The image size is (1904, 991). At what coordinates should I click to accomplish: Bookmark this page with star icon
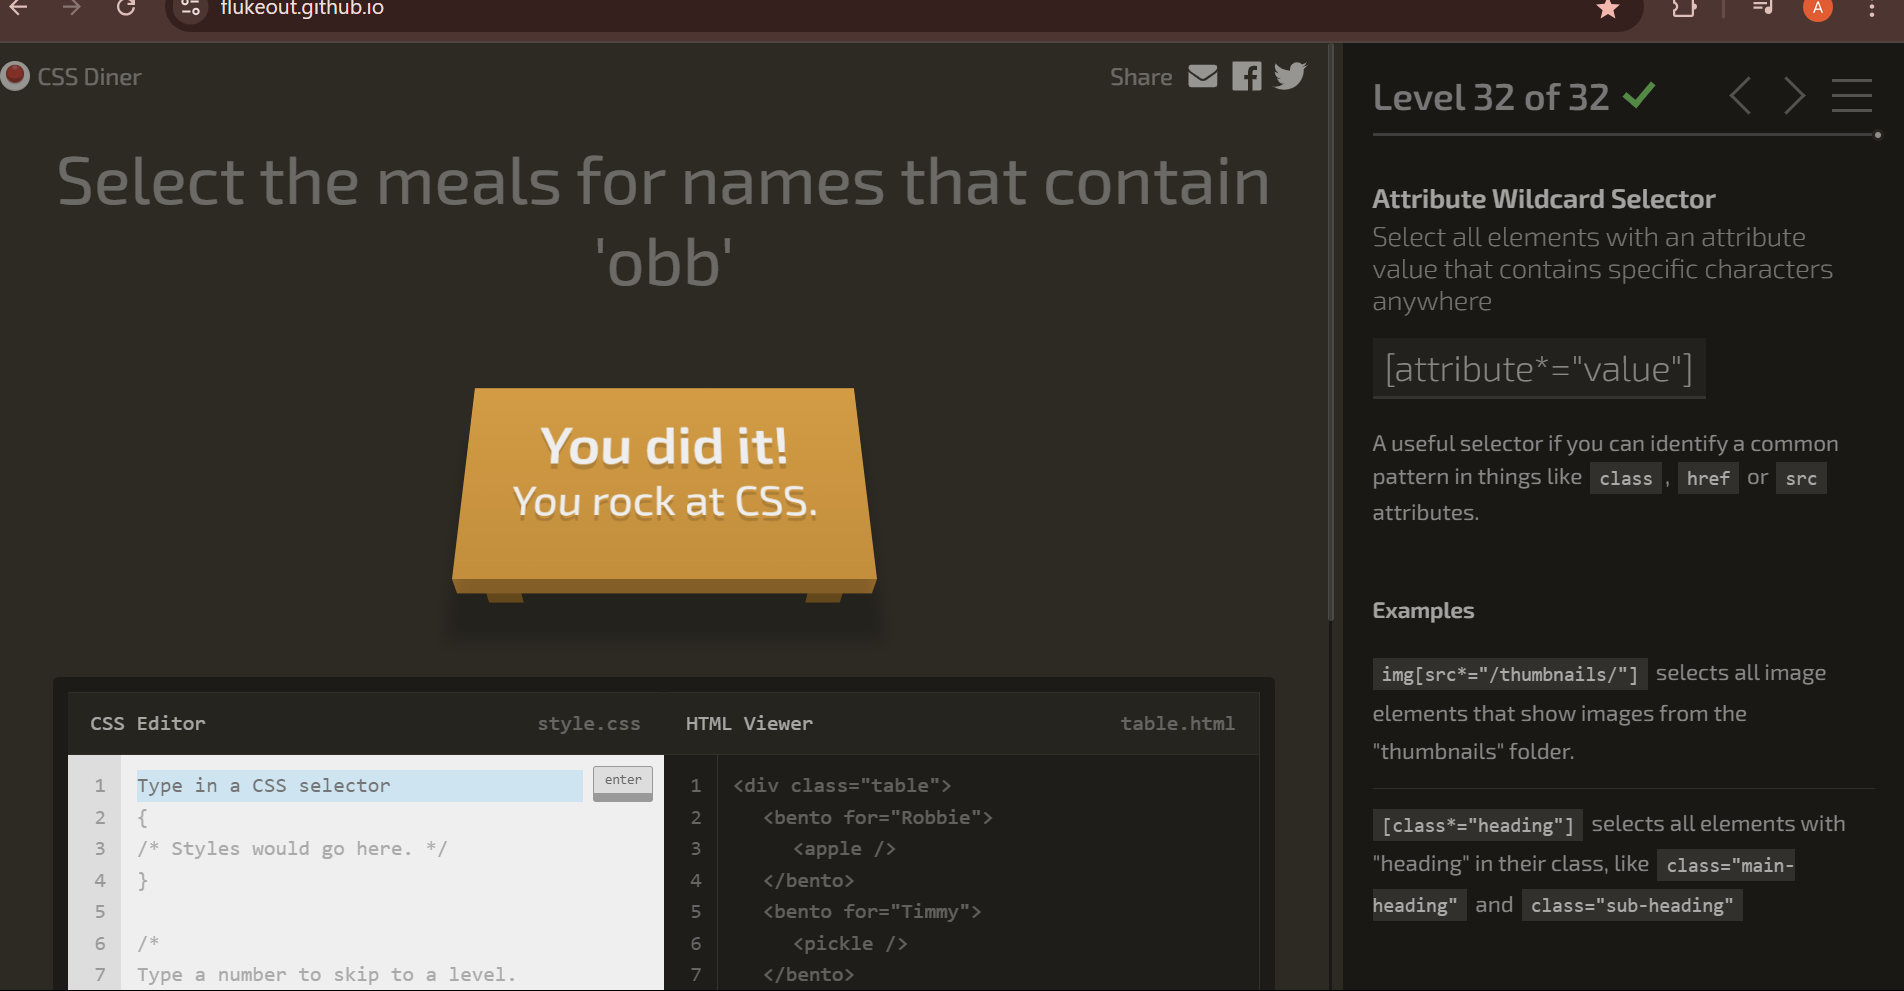[x=1607, y=9]
